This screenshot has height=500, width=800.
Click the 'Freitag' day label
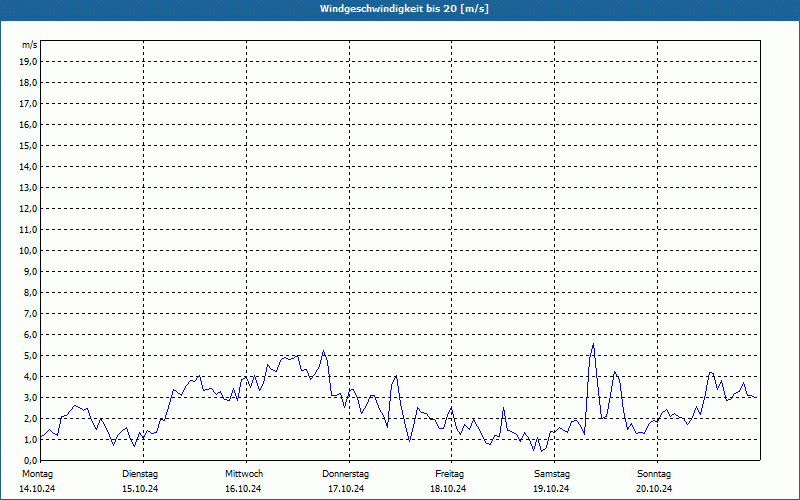pos(449,474)
